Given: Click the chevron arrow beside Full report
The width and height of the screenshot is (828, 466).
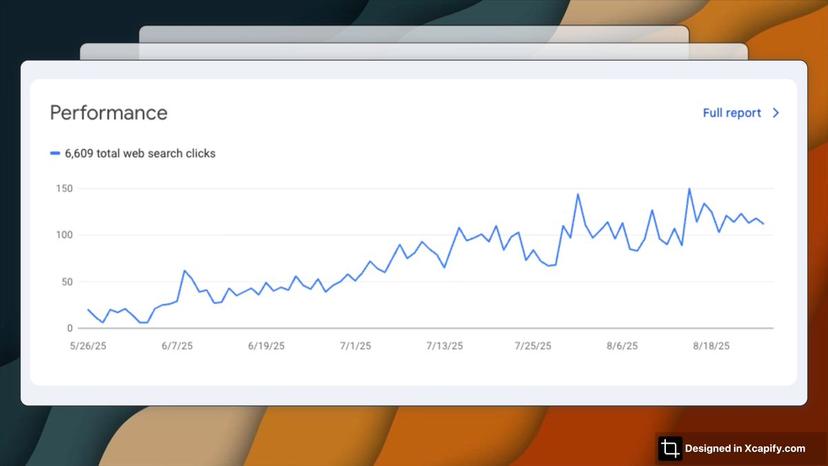Looking at the screenshot, I should tap(776, 113).
